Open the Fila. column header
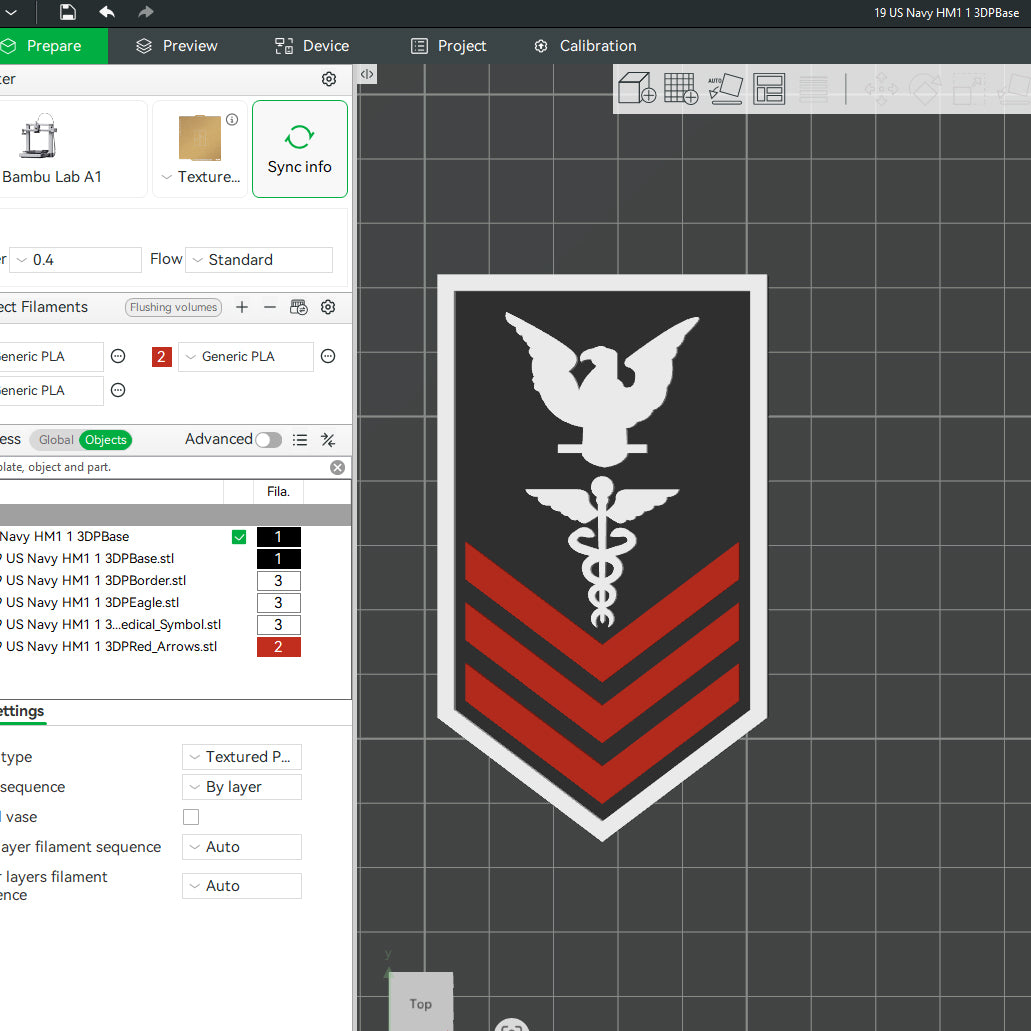1031x1031 pixels. click(278, 492)
